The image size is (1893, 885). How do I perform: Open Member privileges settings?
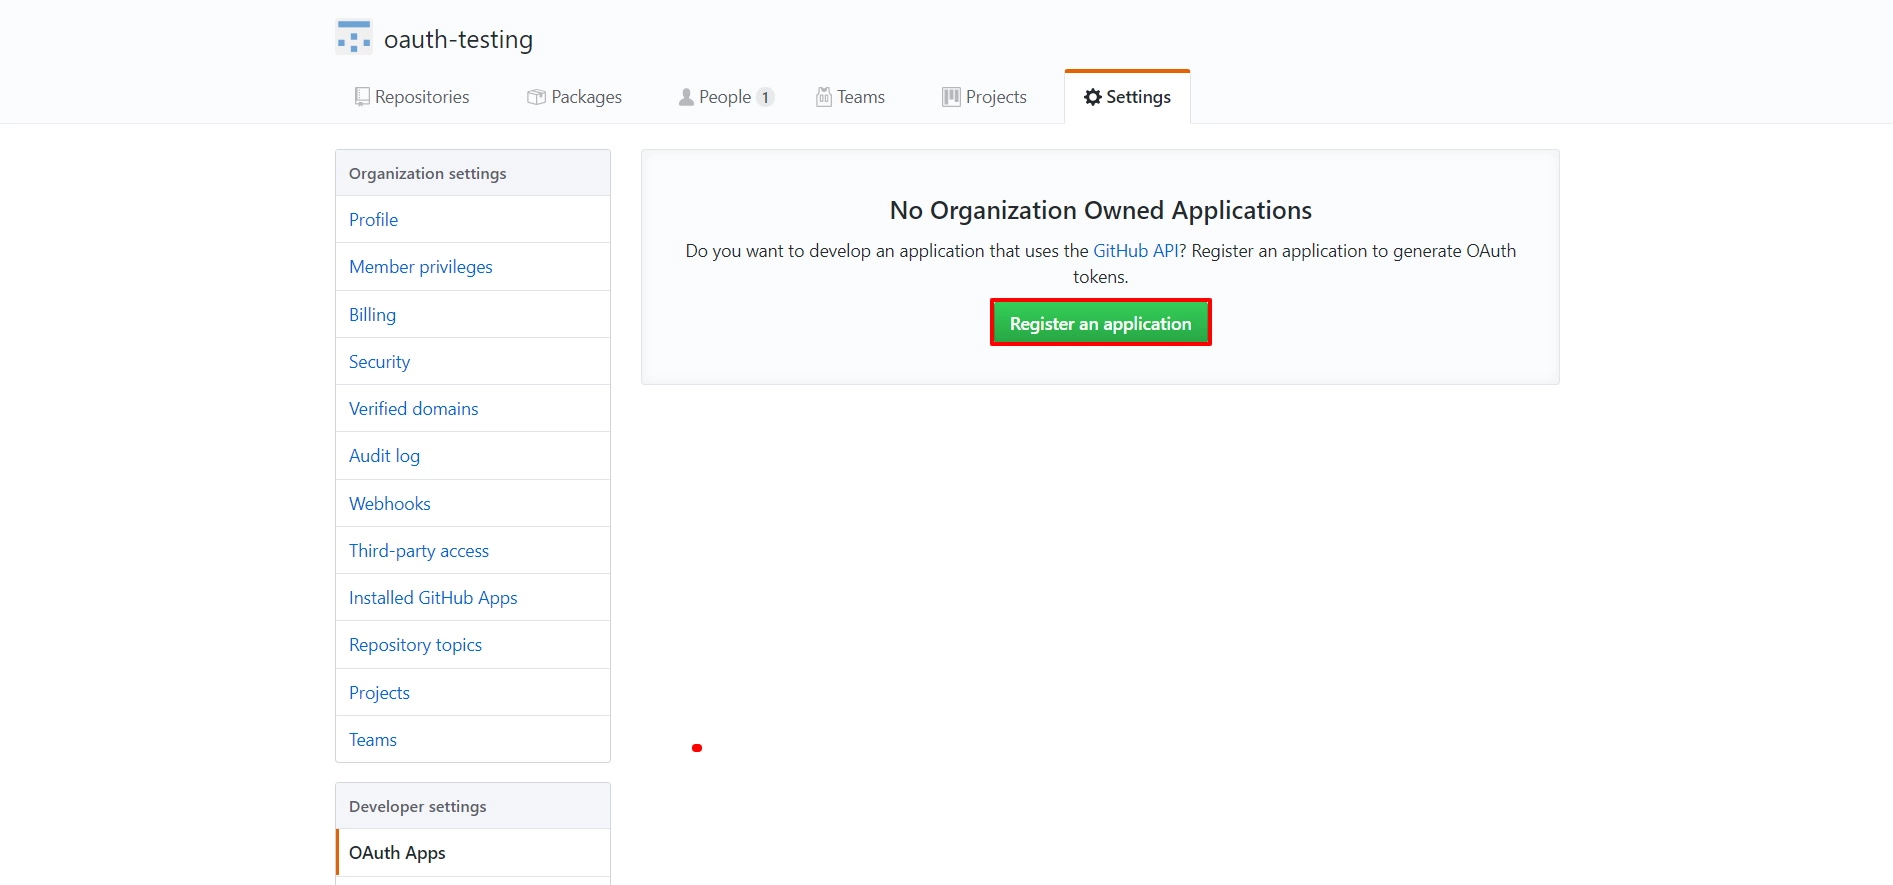pos(473,267)
